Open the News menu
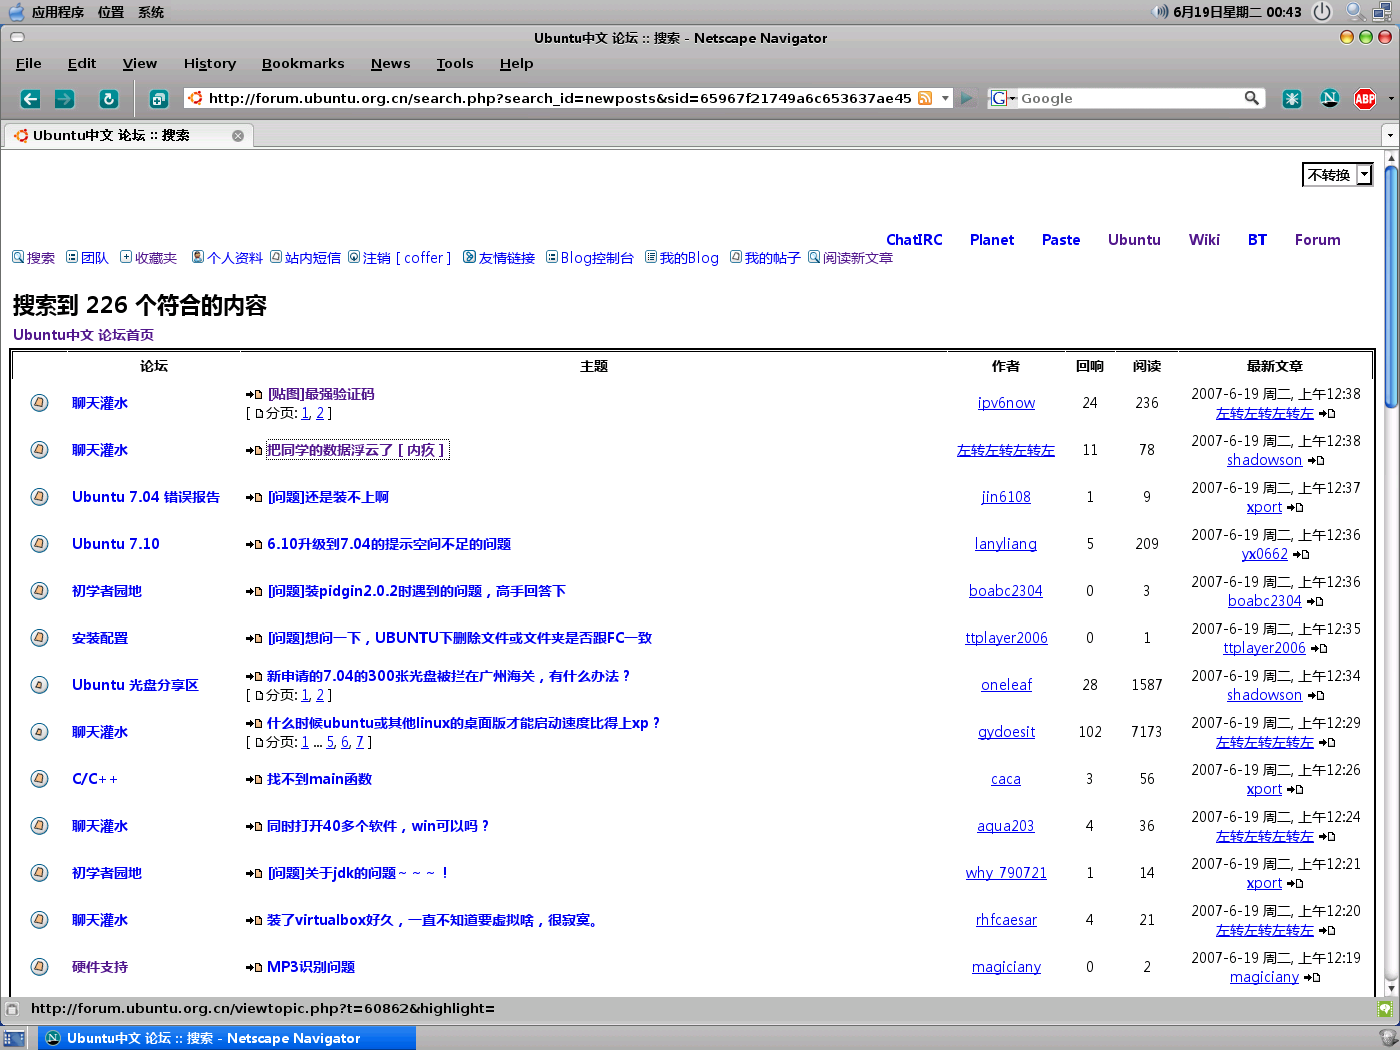1400x1050 pixels. (x=391, y=63)
